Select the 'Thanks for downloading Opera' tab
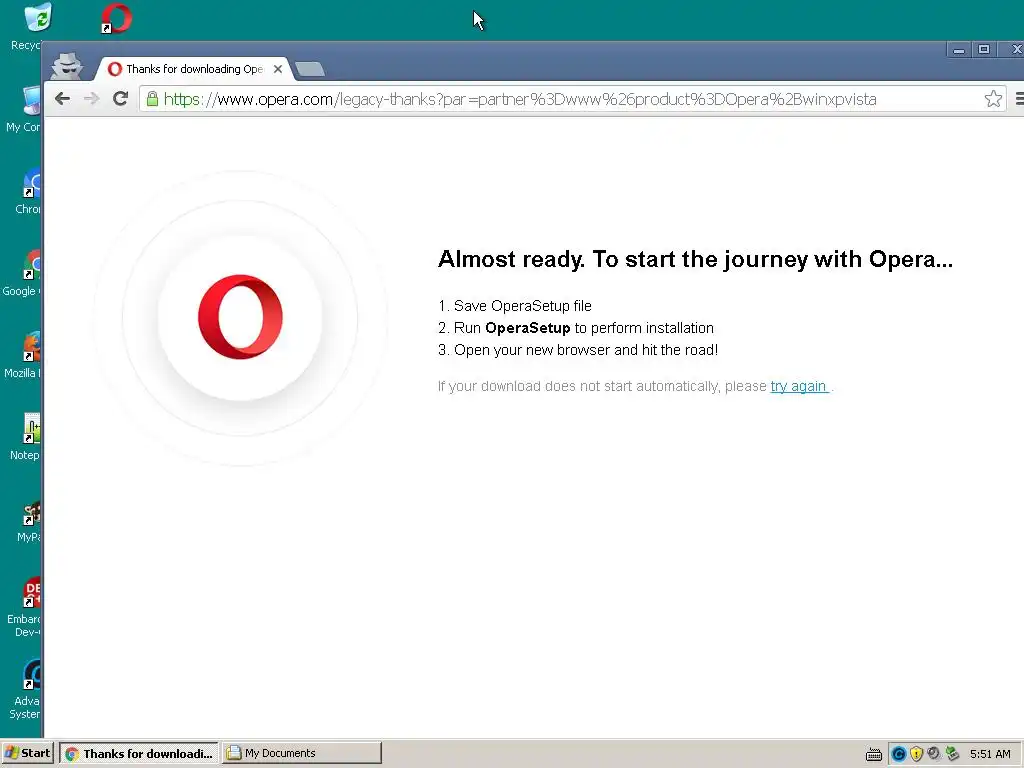 (194, 69)
